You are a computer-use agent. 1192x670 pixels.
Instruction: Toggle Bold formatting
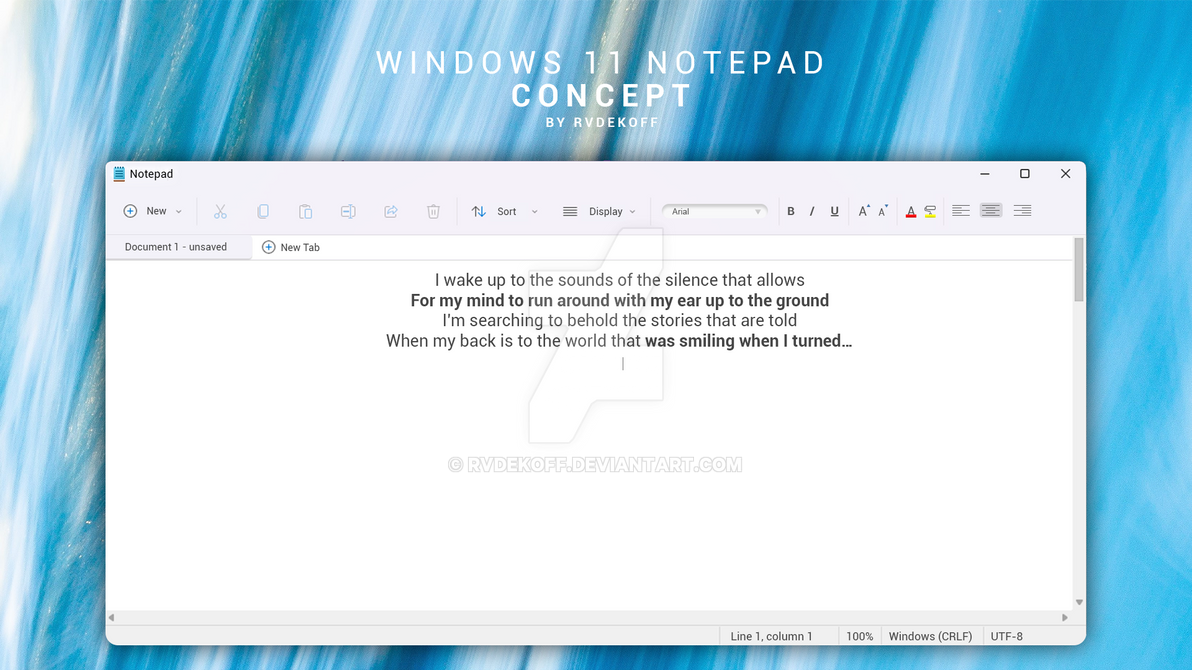coord(791,211)
